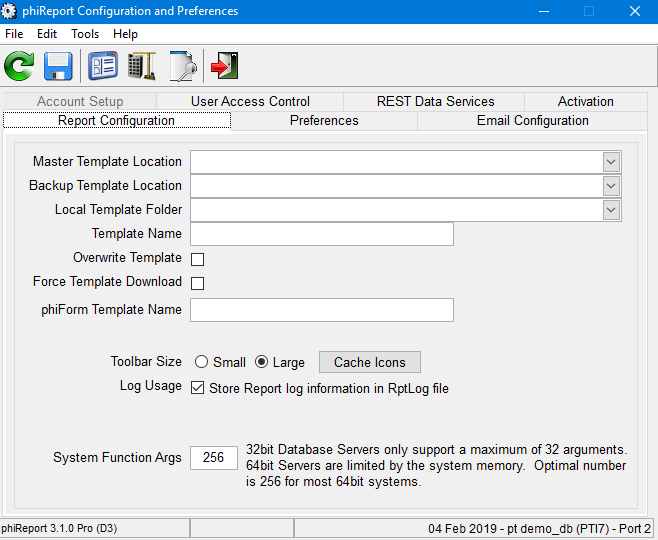Screen dimensions: 658x540
Task: Click the green refresh arrow toolbar icon
Action: (19, 66)
